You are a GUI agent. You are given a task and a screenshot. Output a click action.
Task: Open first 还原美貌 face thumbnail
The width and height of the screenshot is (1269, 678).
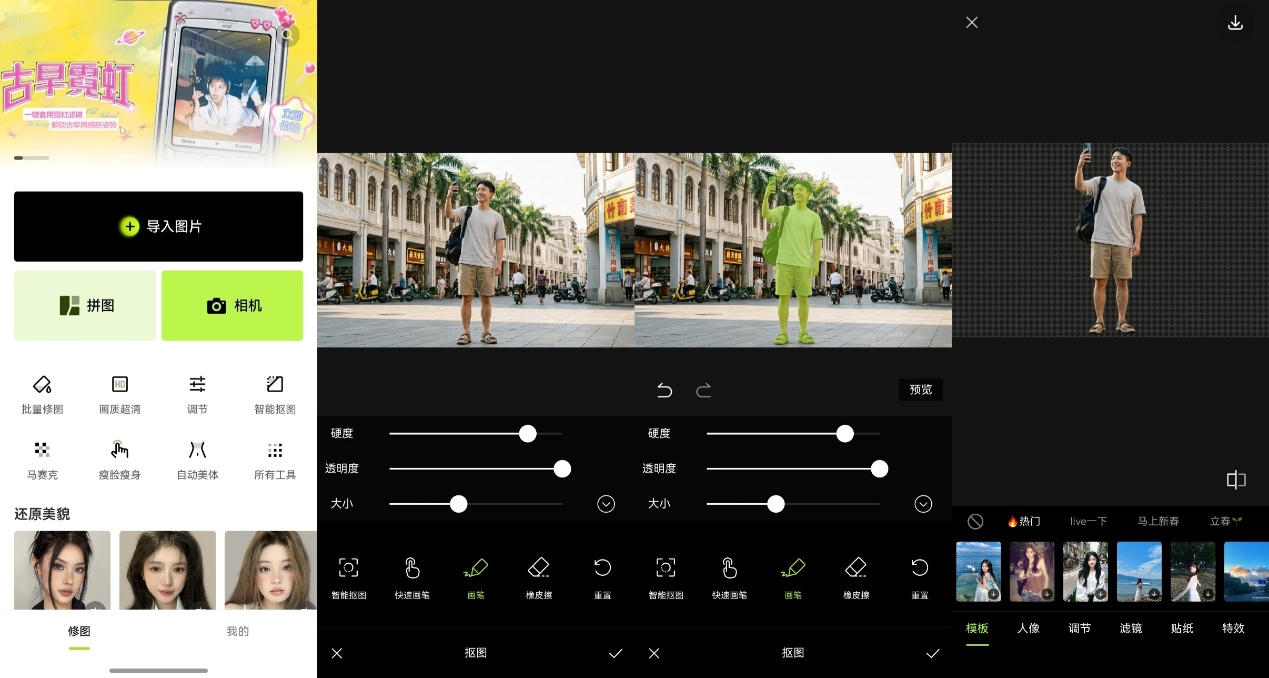(x=62, y=570)
